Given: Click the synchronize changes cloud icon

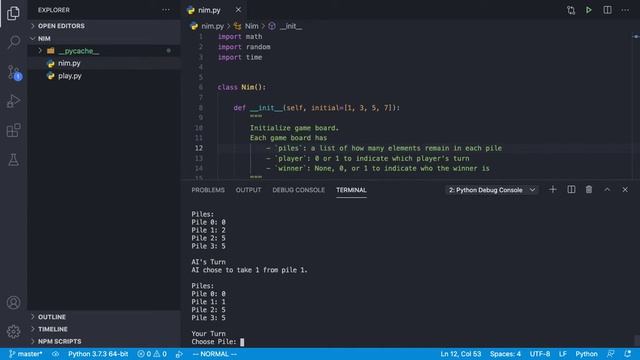Looking at the screenshot, I should point(55,354).
